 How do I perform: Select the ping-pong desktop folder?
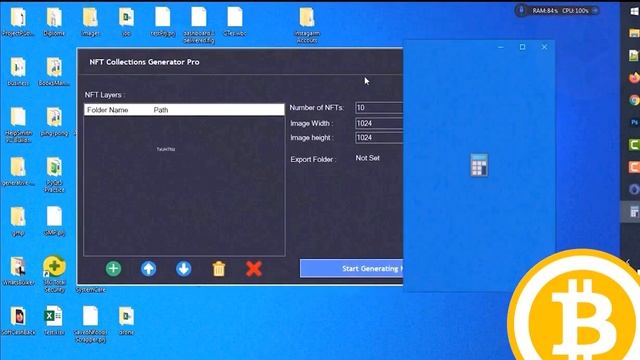(x=54, y=122)
